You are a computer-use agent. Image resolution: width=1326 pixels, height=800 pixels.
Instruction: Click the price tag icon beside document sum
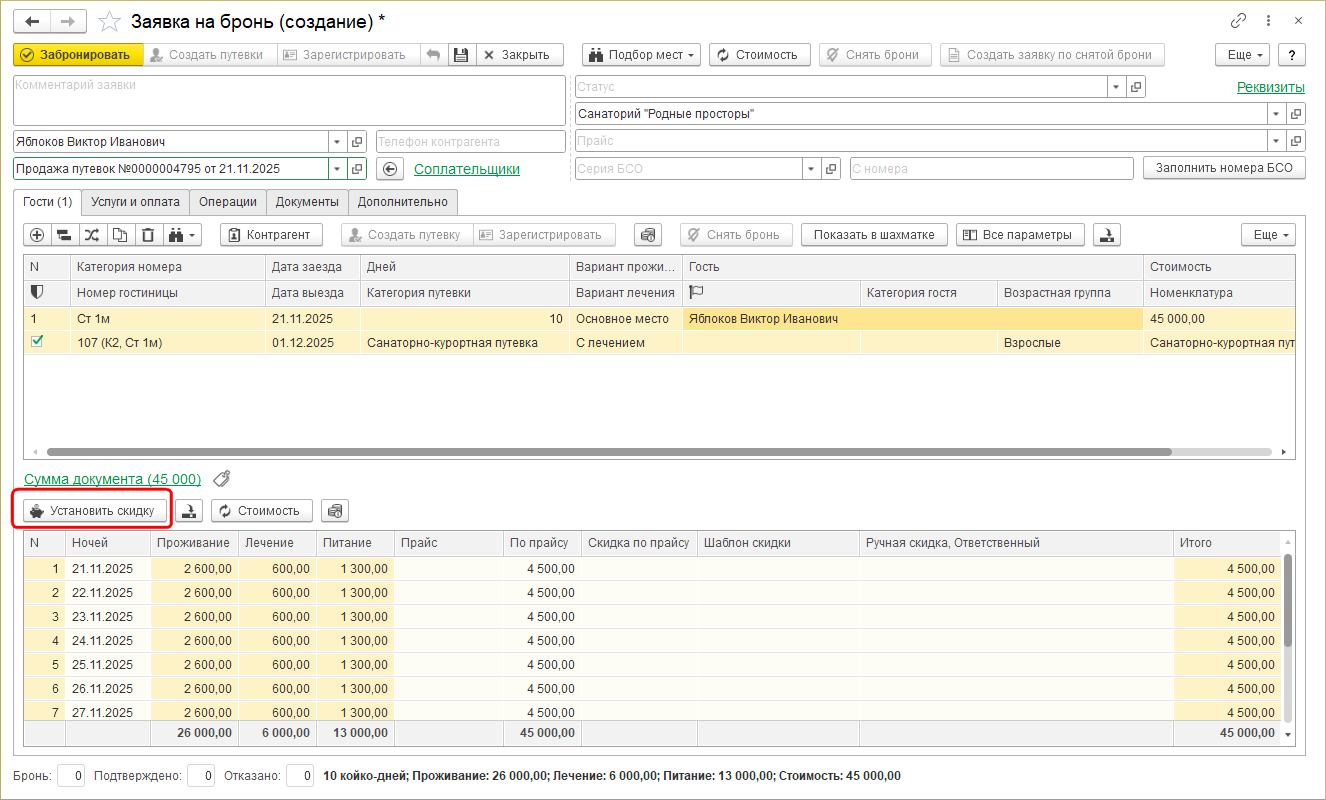click(222, 479)
